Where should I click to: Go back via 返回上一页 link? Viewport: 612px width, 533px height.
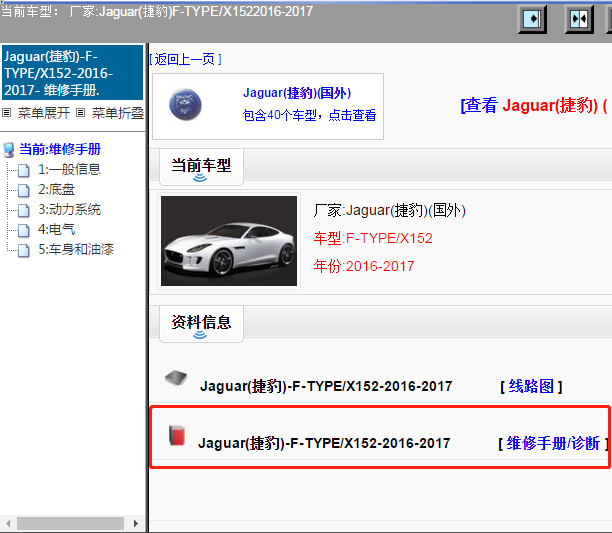pos(185,59)
